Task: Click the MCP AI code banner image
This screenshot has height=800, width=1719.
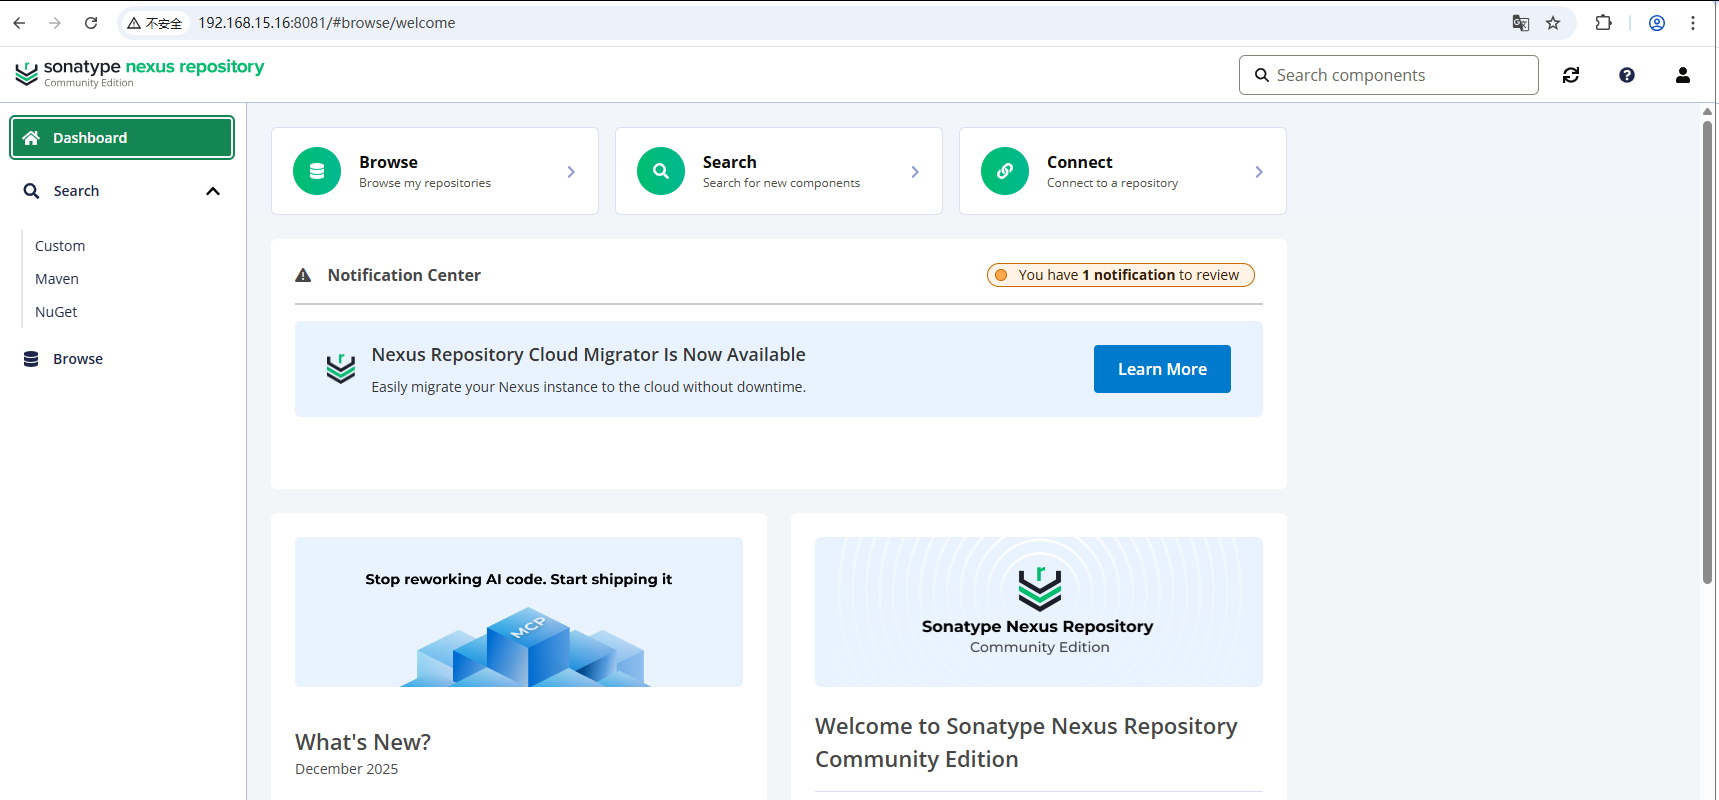Action: coord(519,612)
